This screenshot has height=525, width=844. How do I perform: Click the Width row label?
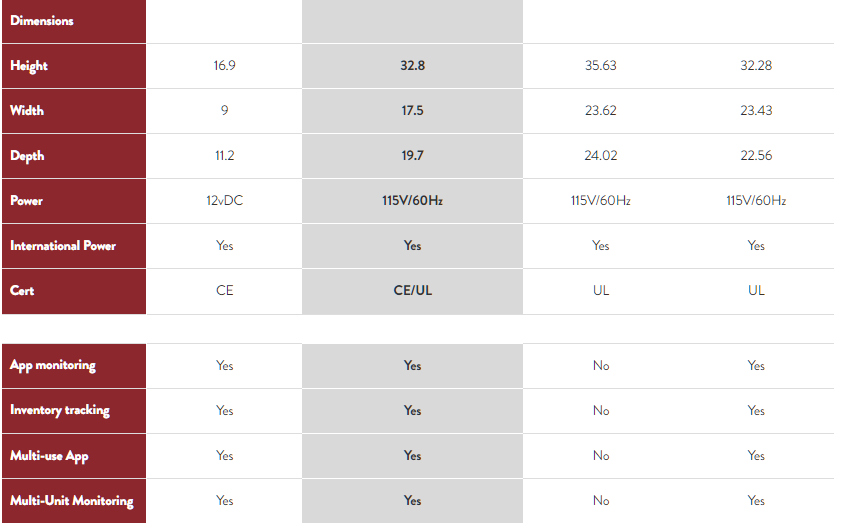(27, 110)
